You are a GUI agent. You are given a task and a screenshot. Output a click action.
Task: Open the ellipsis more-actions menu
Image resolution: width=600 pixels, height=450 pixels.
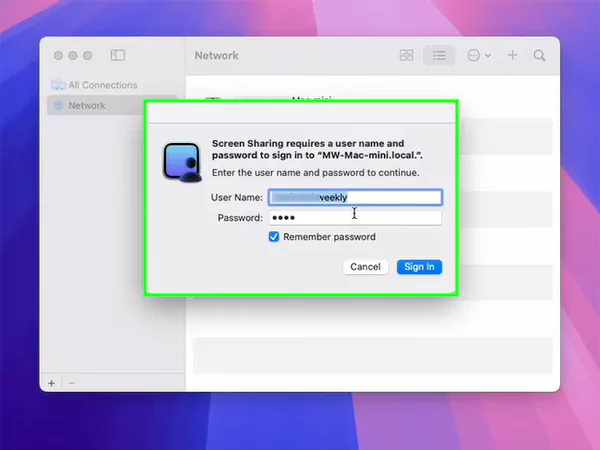tap(479, 55)
